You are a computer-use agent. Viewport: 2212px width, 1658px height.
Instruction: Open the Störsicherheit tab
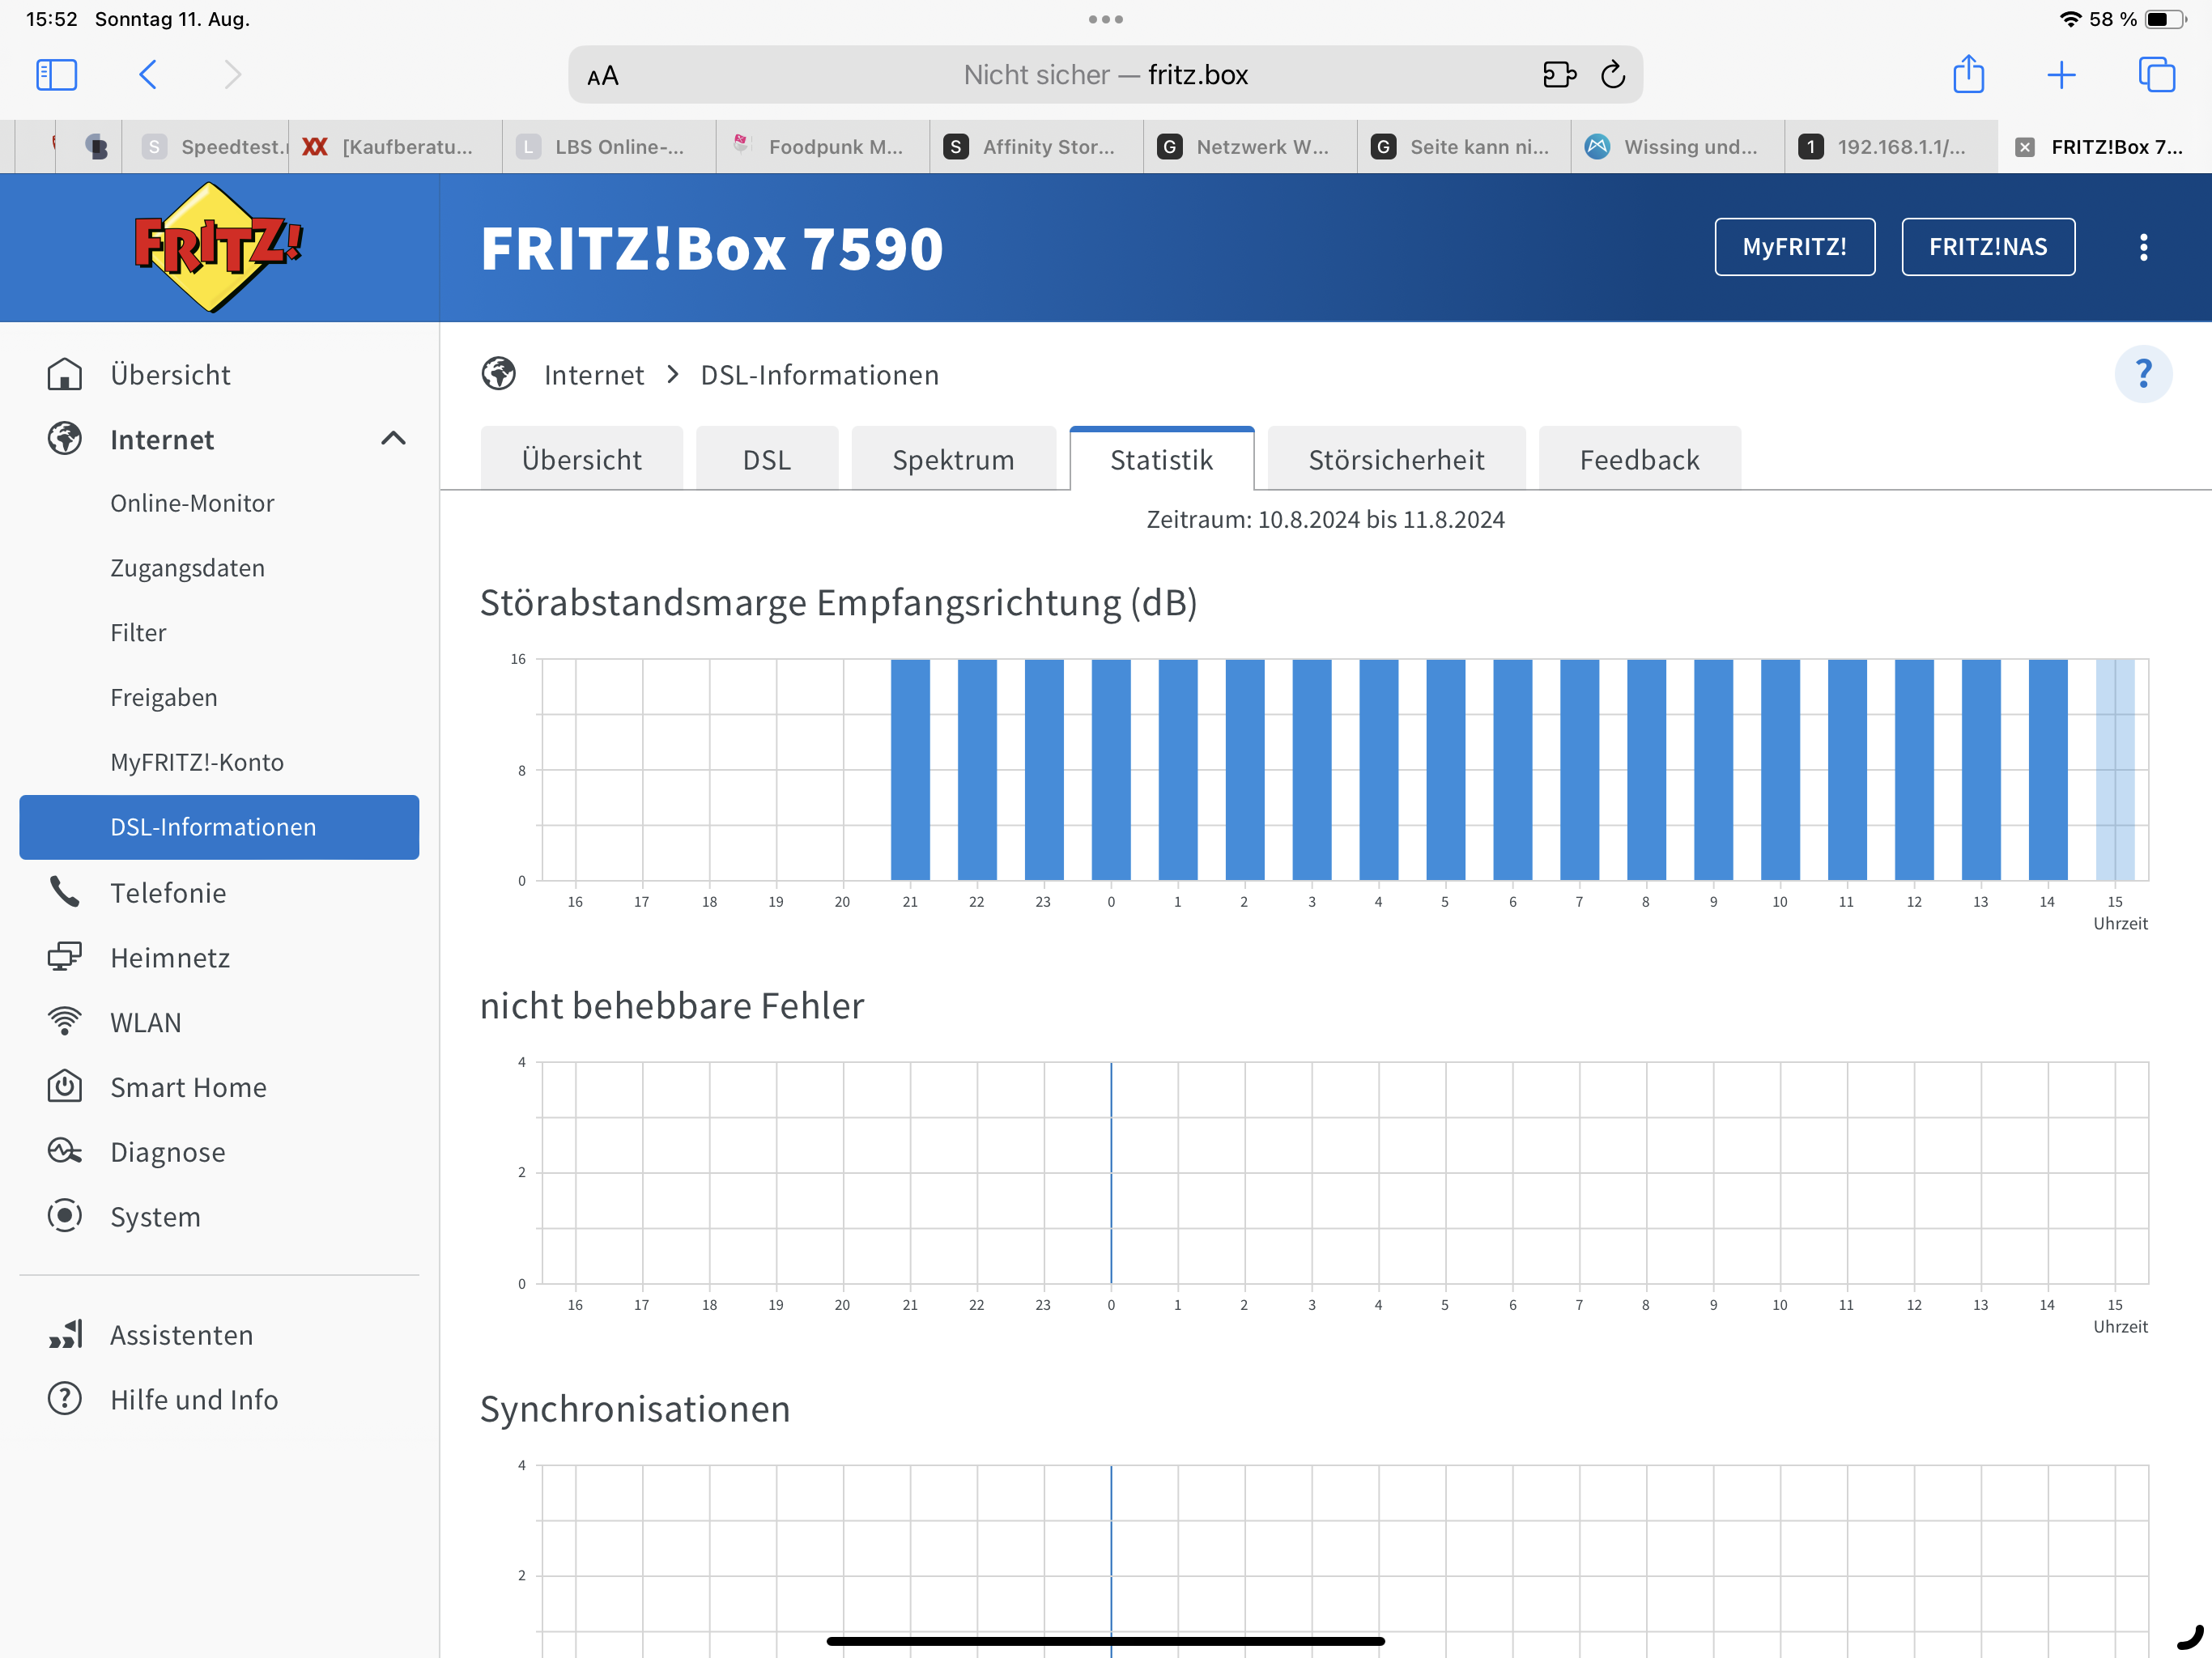click(1395, 460)
